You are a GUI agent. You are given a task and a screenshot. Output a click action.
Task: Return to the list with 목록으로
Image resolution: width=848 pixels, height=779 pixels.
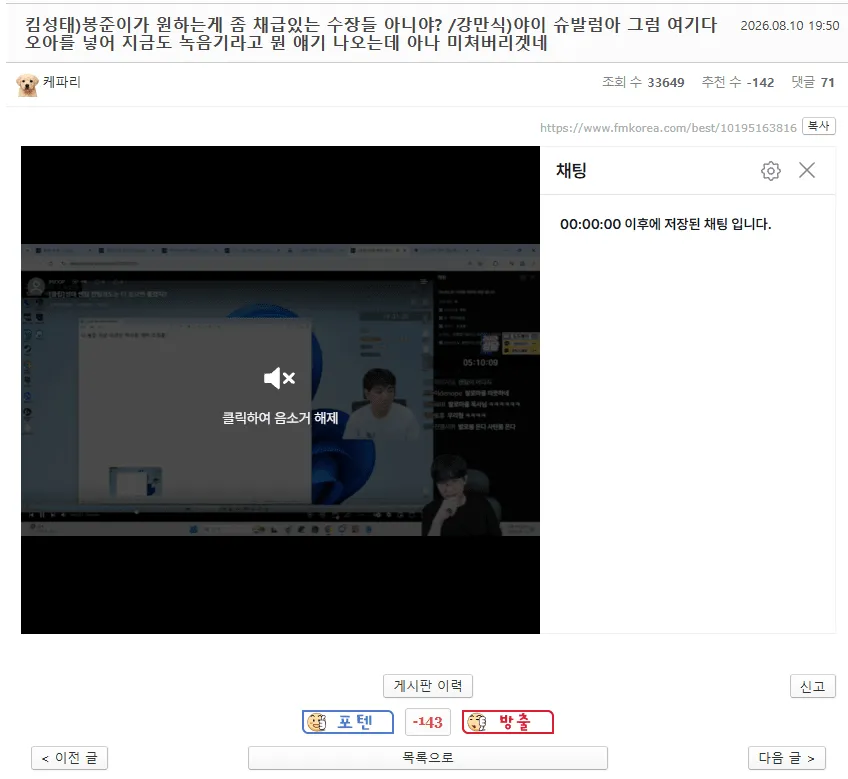(427, 758)
